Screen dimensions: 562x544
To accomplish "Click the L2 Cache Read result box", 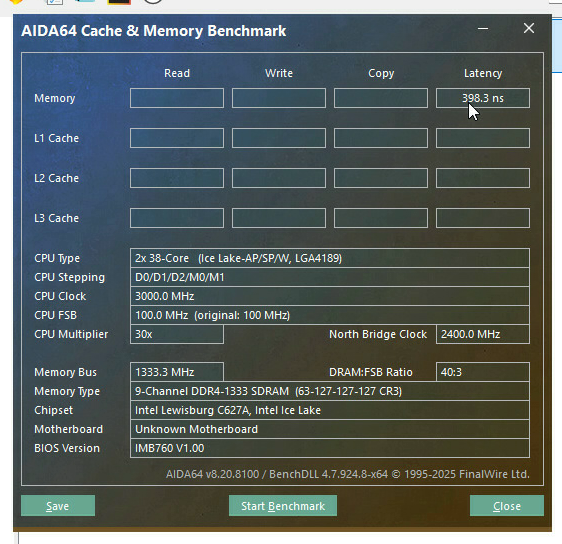I will pyautogui.click(x=177, y=178).
